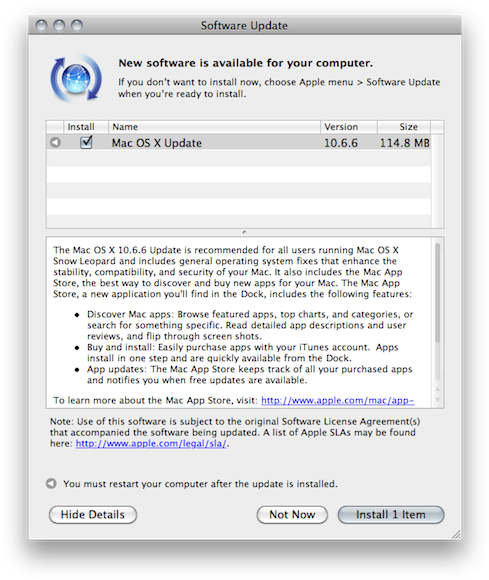The width and height of the screenshot is (489, 580).
Task: Click size value 114.8 MB
Action: (x=405, y=143)
